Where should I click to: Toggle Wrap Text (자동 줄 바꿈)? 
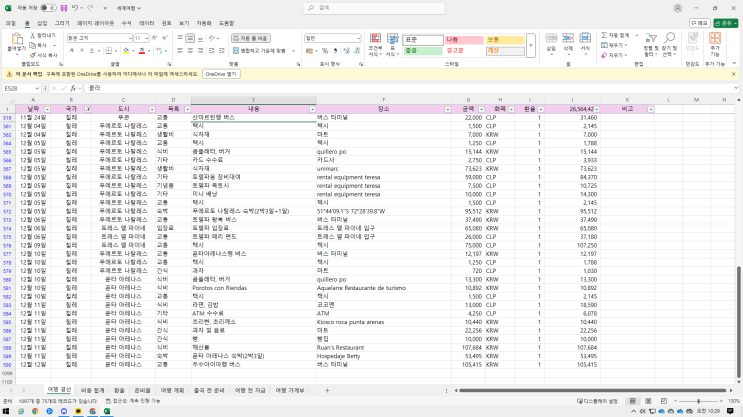tap(251, 38)
